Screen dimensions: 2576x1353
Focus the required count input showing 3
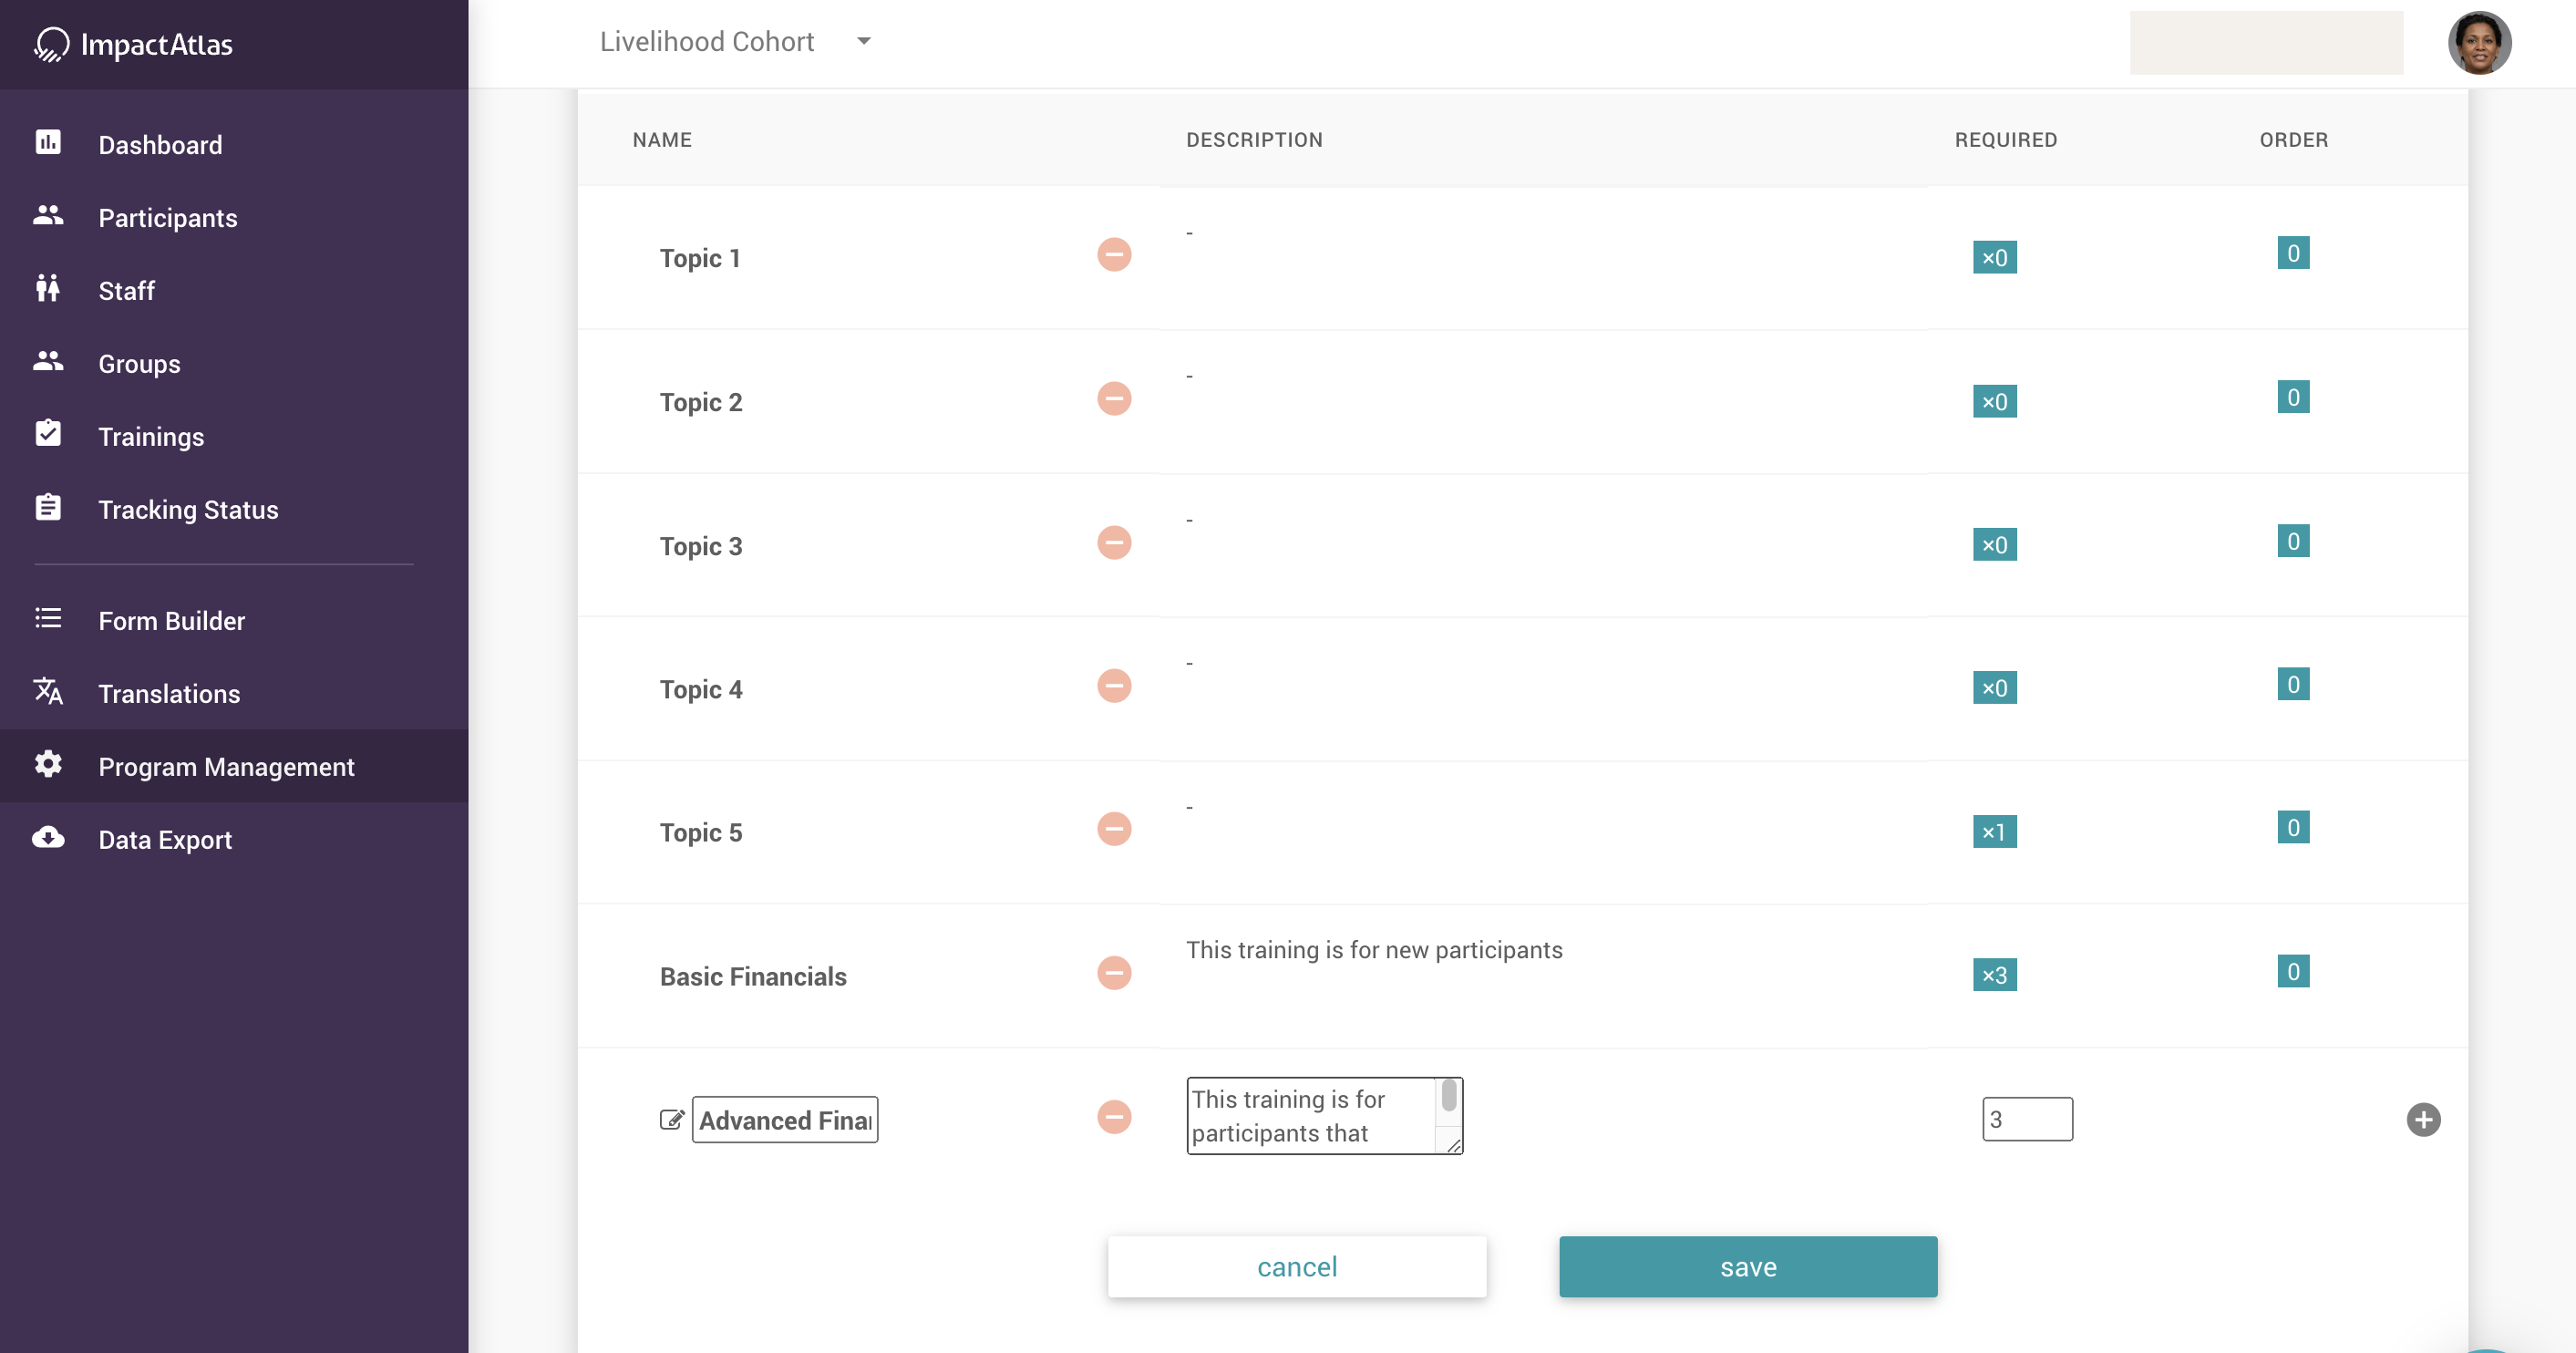(x=2026, y=1119)
